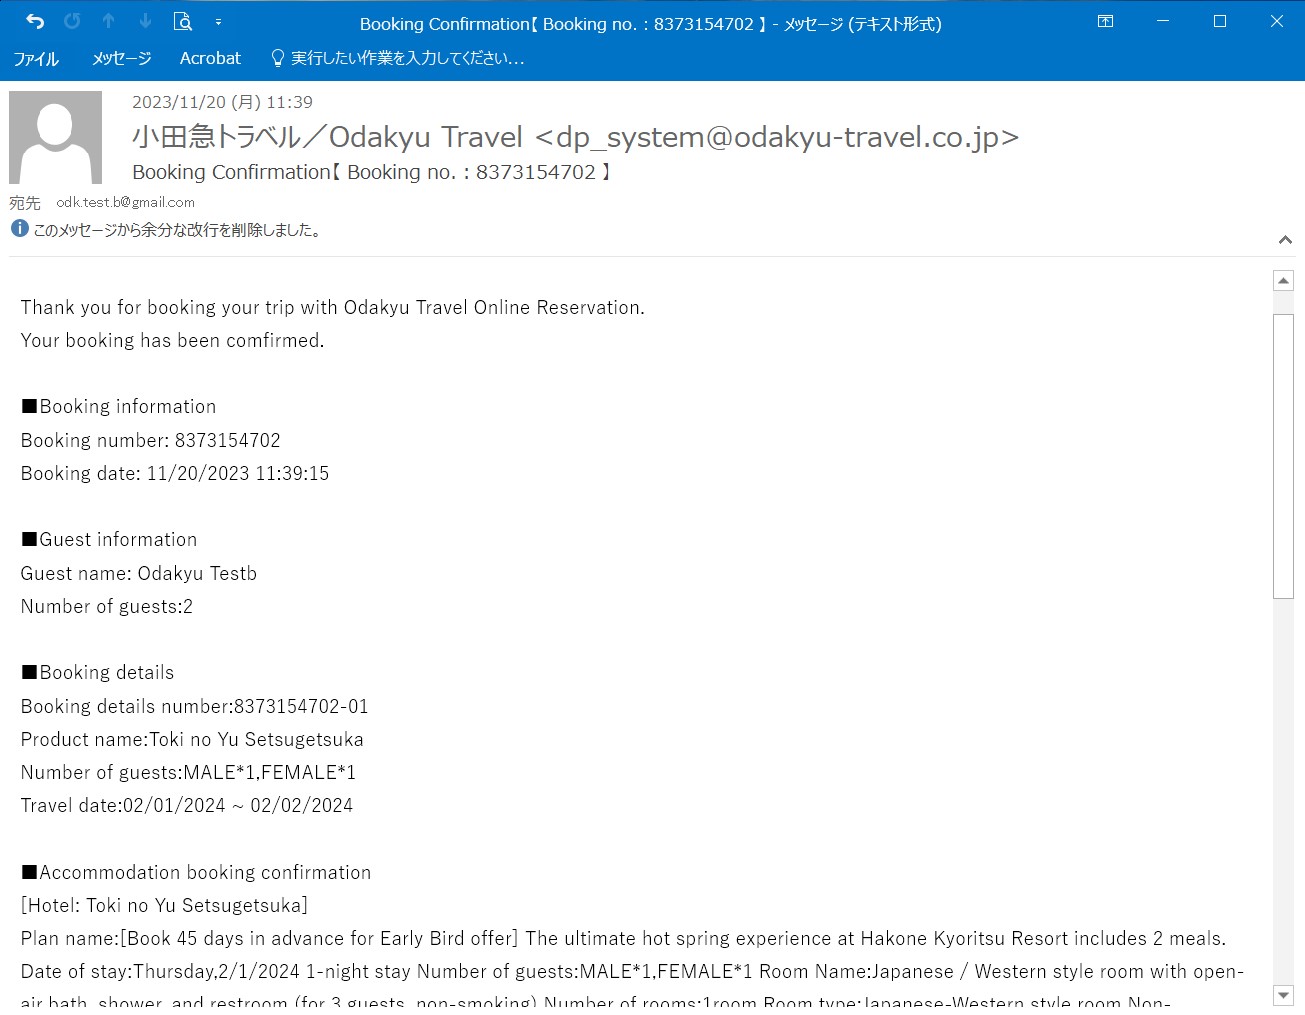Click the scrollbar up arrow
1305x1015 pixels.
pyautogui.click(x=1283, y=281)
